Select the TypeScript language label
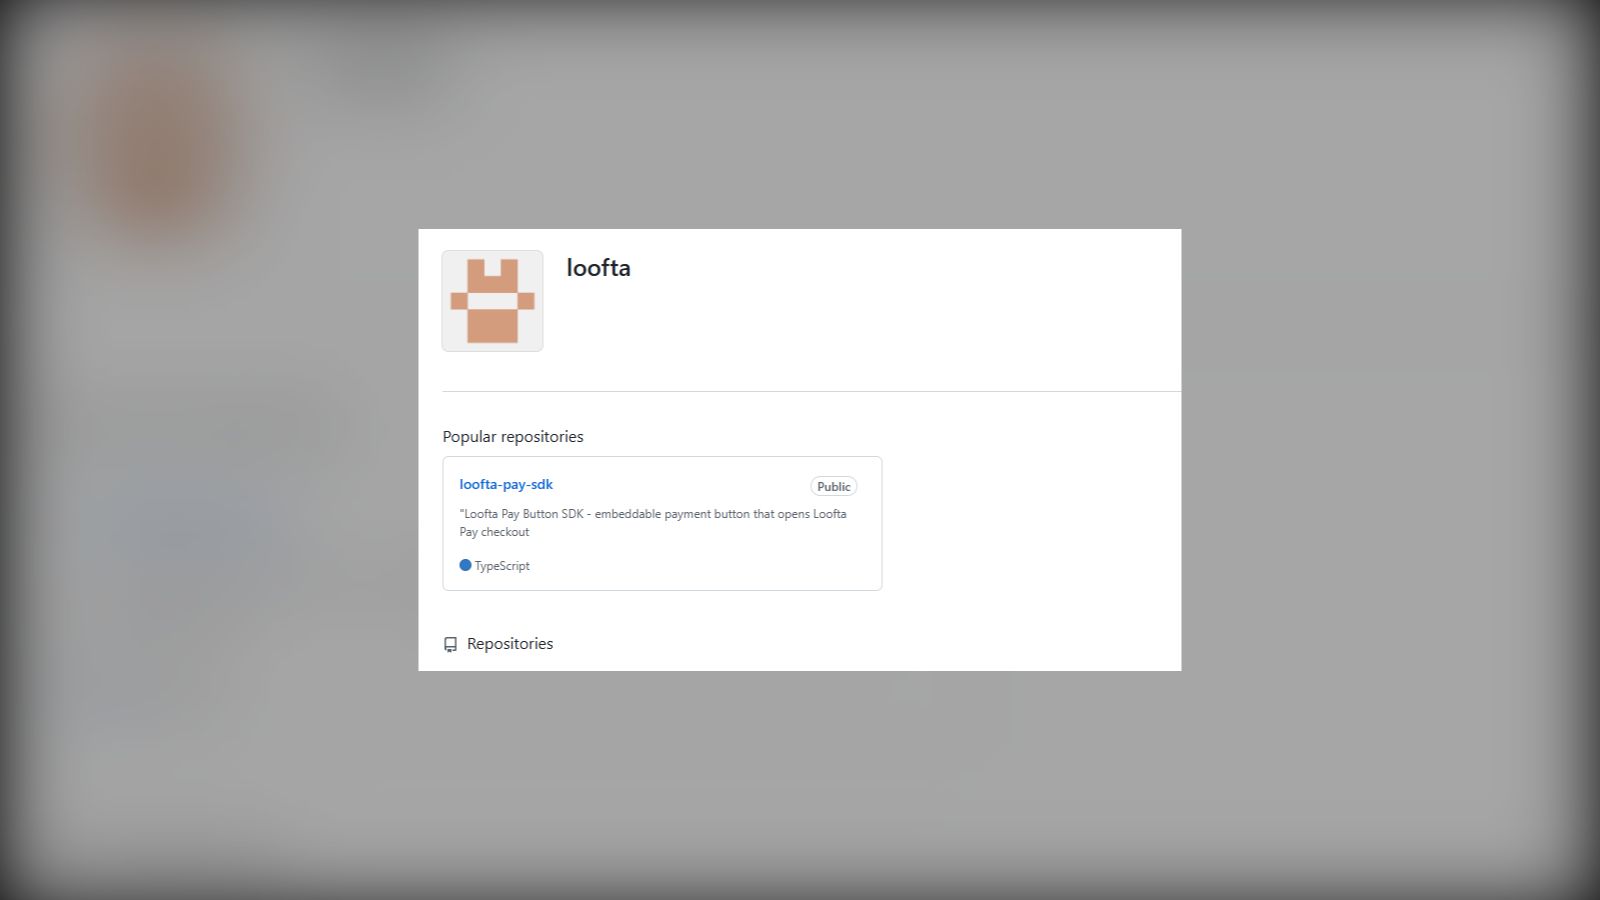This screenshot has height=900, width=1600. pyautogui.click(x=502, y=566)
